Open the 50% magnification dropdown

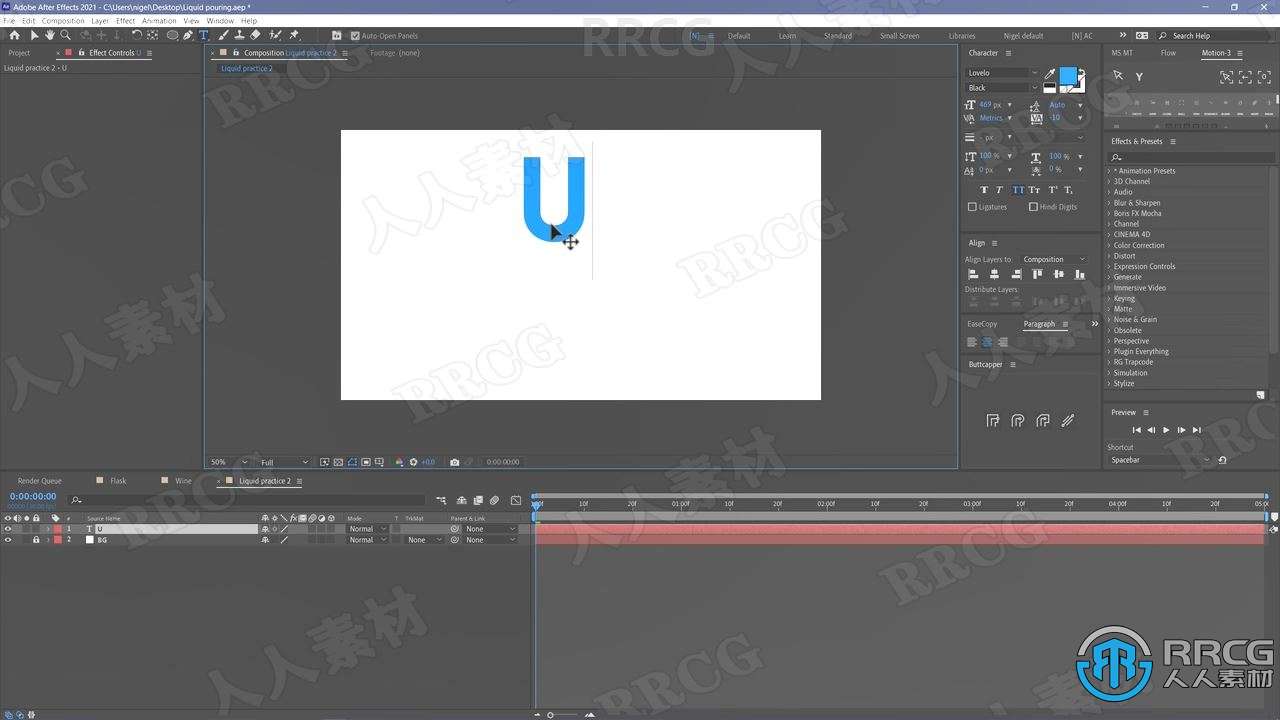228,462
